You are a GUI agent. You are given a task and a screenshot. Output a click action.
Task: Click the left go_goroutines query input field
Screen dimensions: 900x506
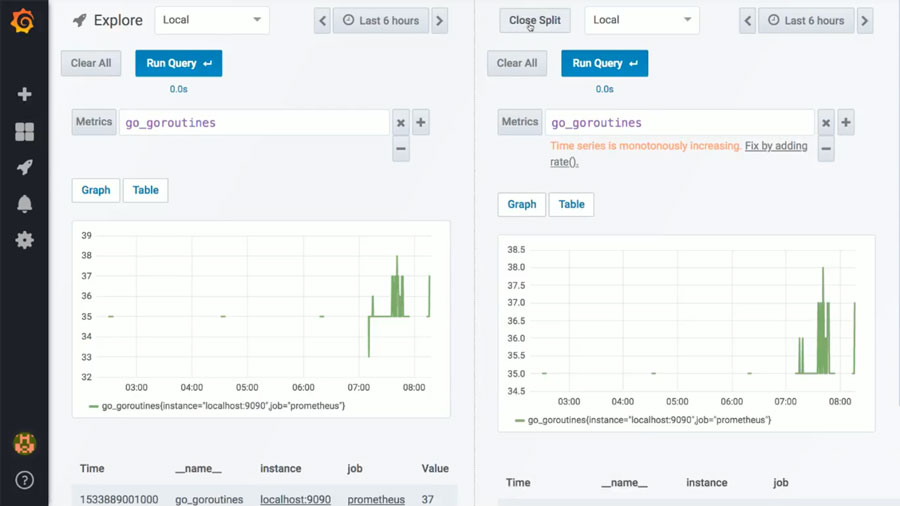254,123
